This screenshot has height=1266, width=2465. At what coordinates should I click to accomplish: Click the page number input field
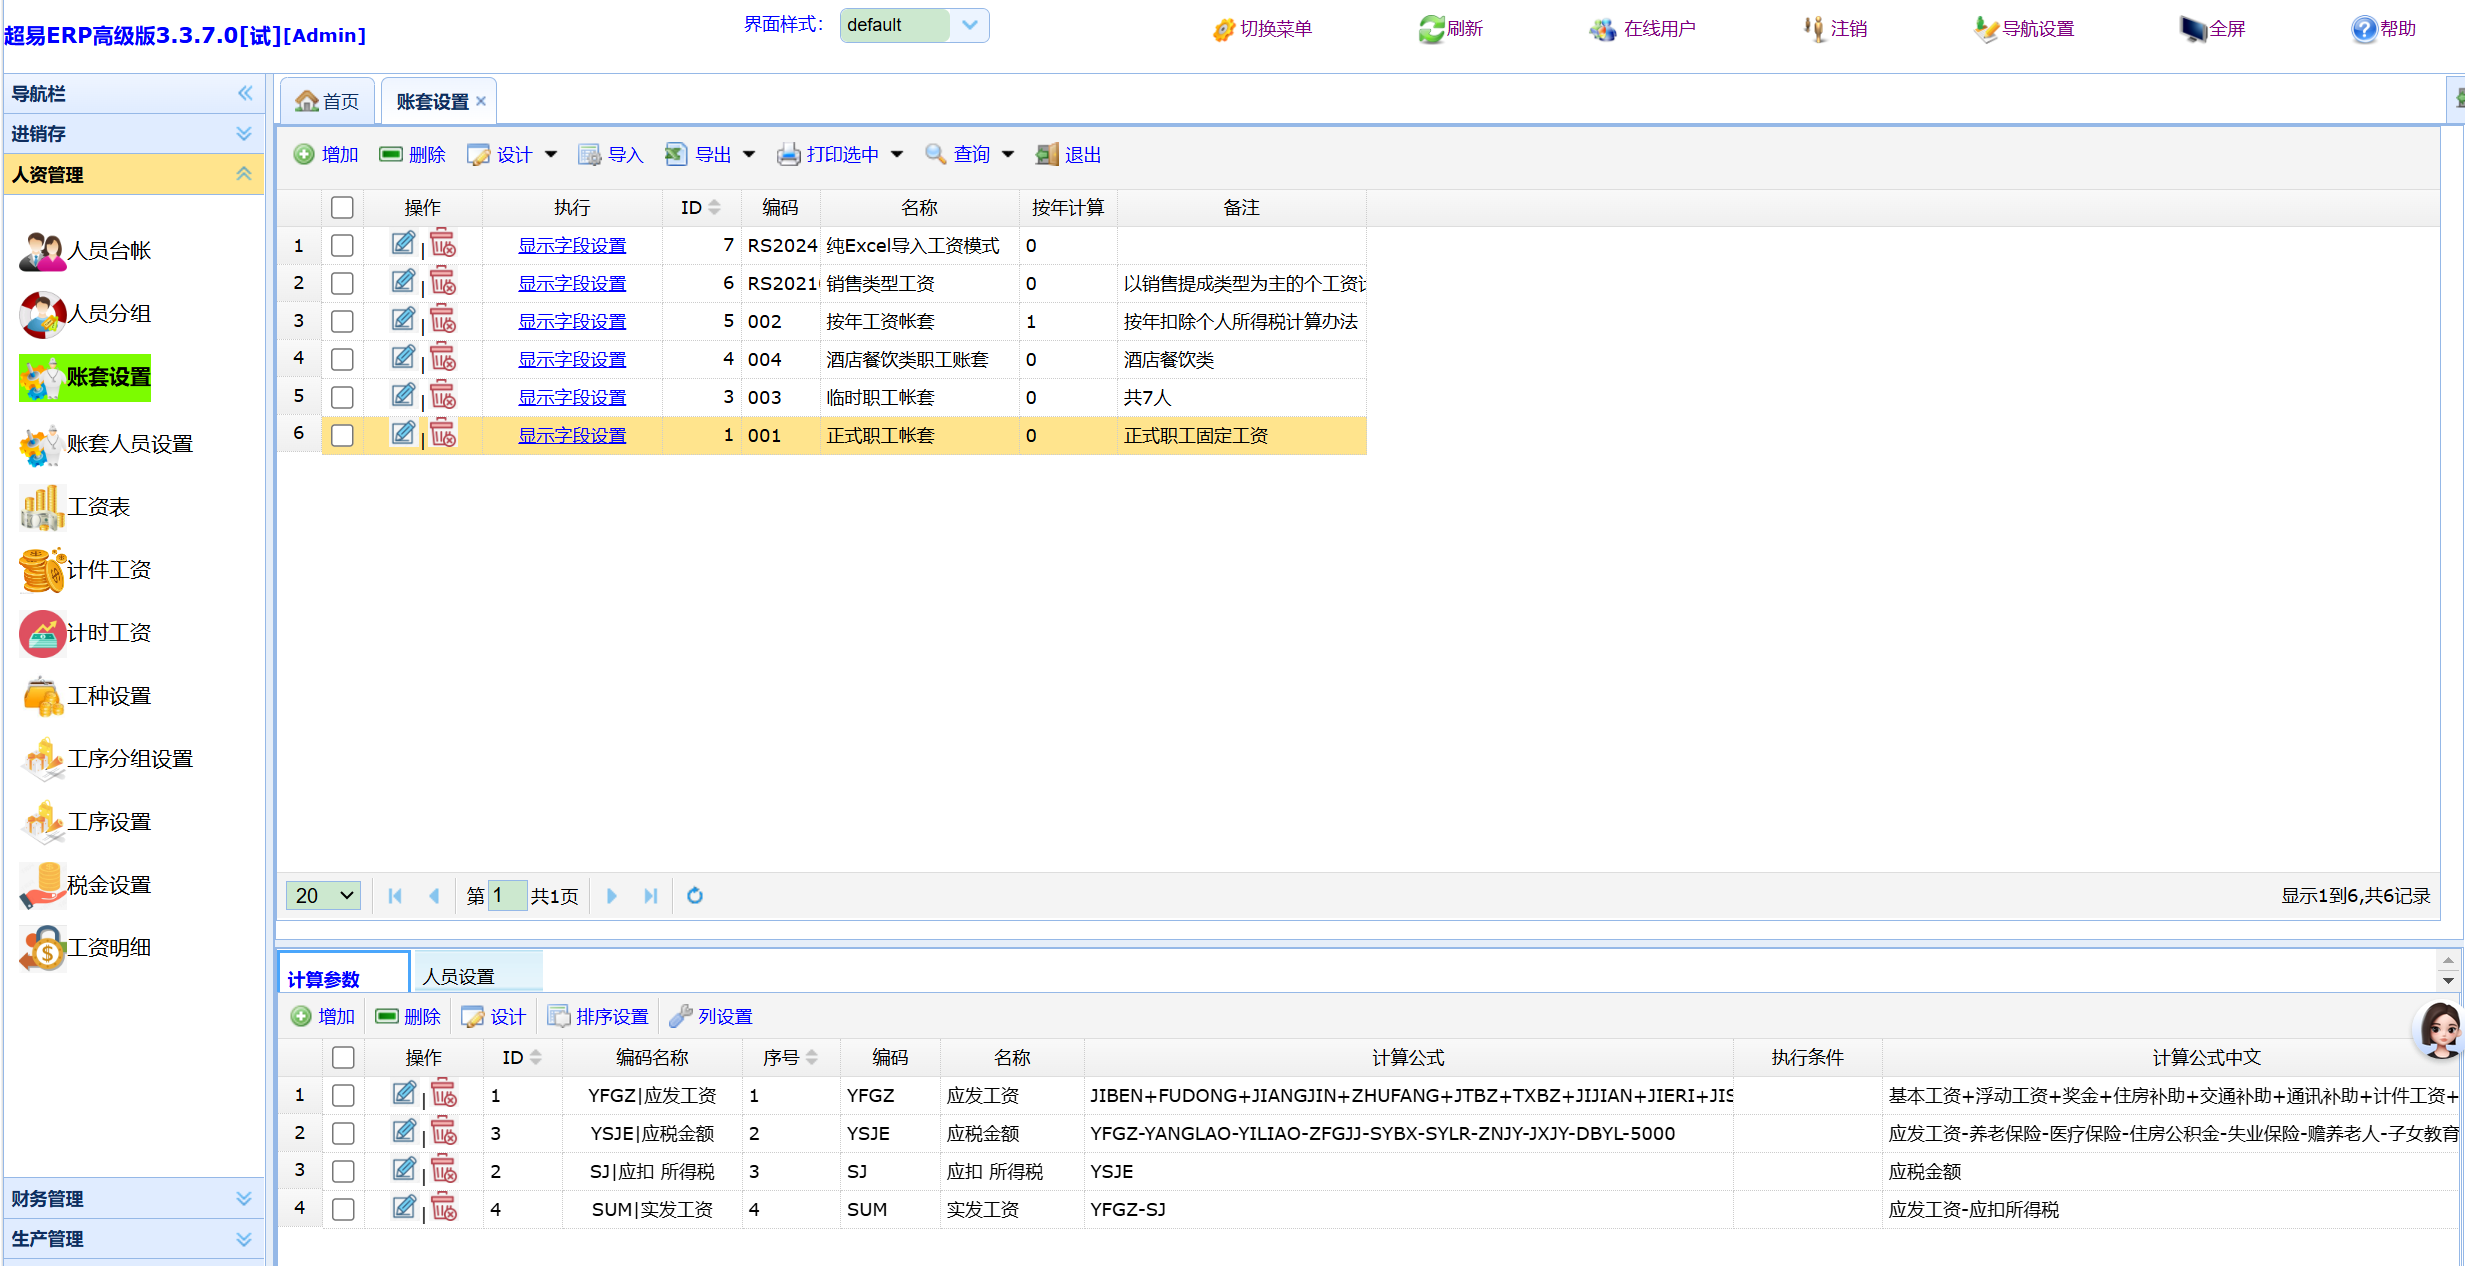tap(507, 896)
